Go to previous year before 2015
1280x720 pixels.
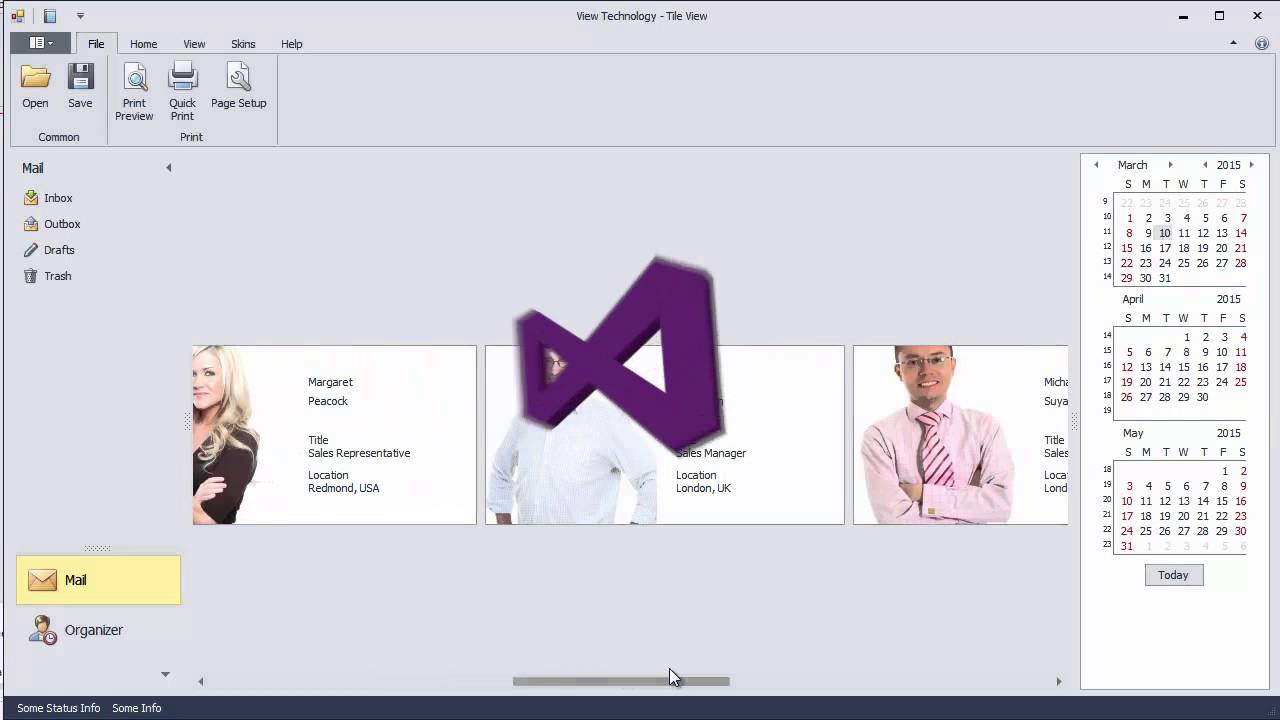coord(1205,165)
